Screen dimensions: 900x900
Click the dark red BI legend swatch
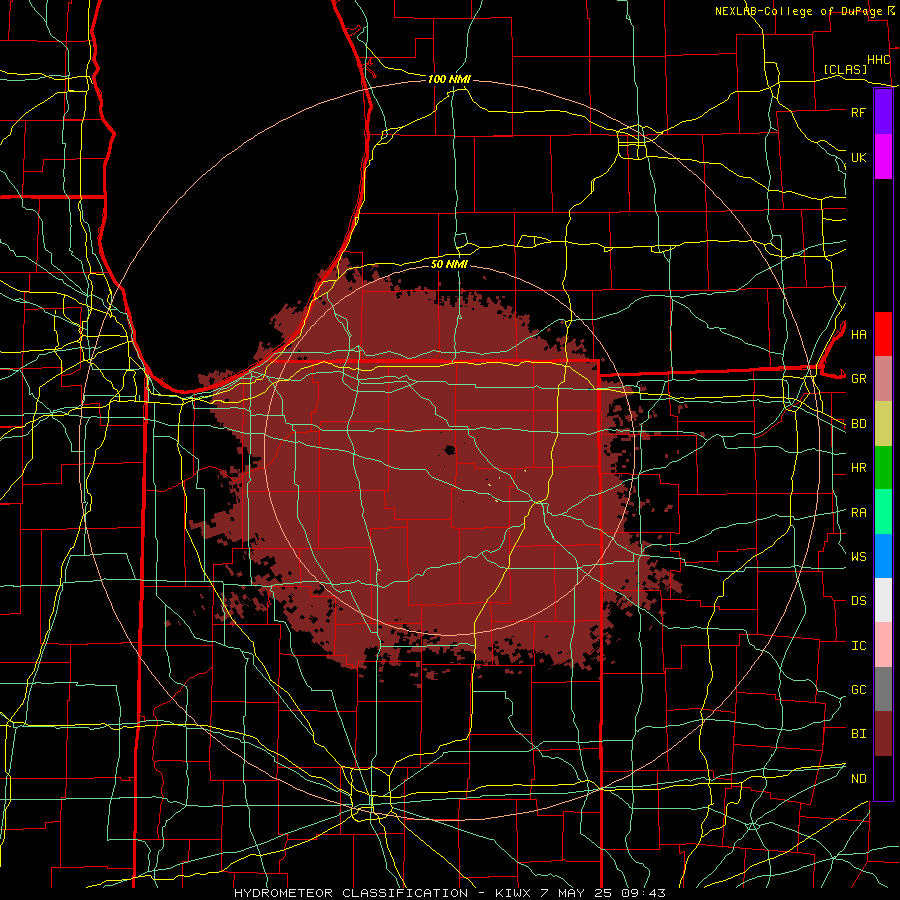tap(883, 734)
